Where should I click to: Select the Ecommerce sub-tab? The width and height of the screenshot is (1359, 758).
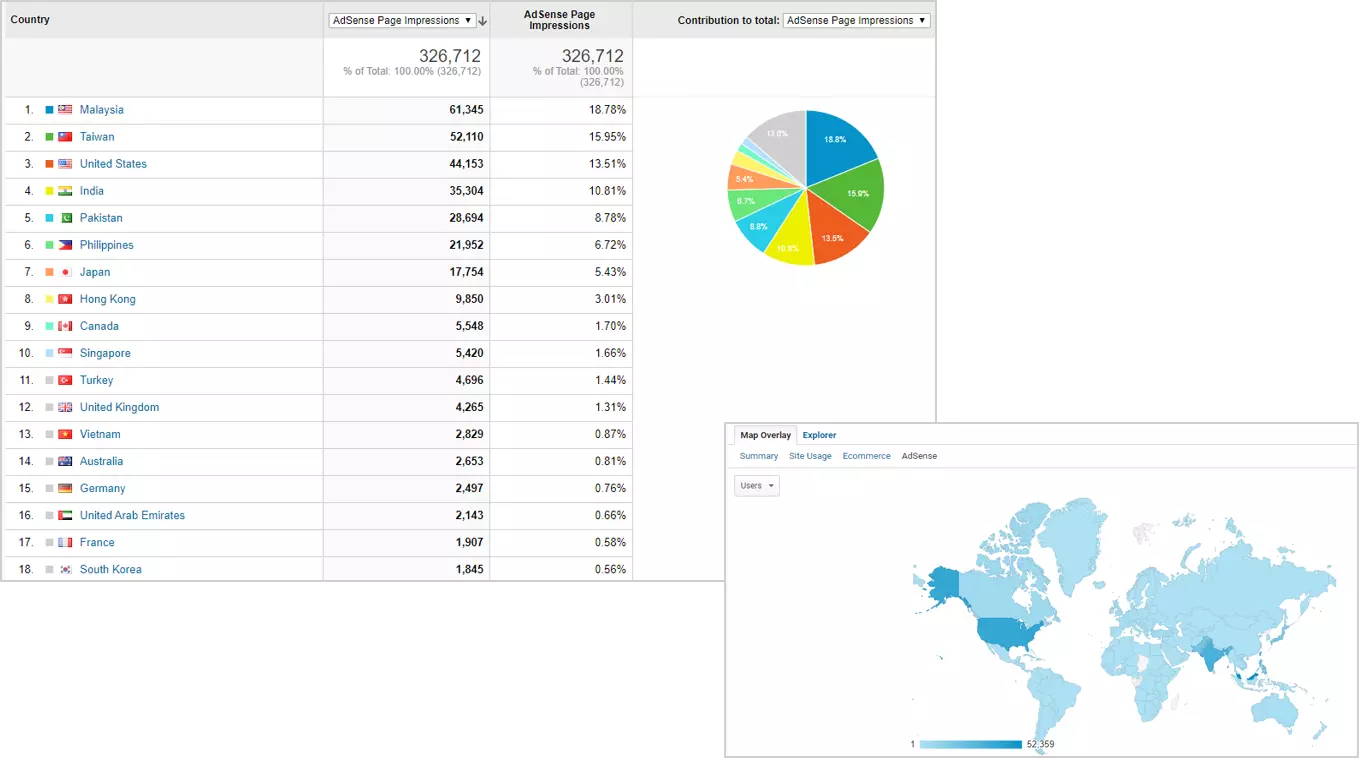point(866,456)
